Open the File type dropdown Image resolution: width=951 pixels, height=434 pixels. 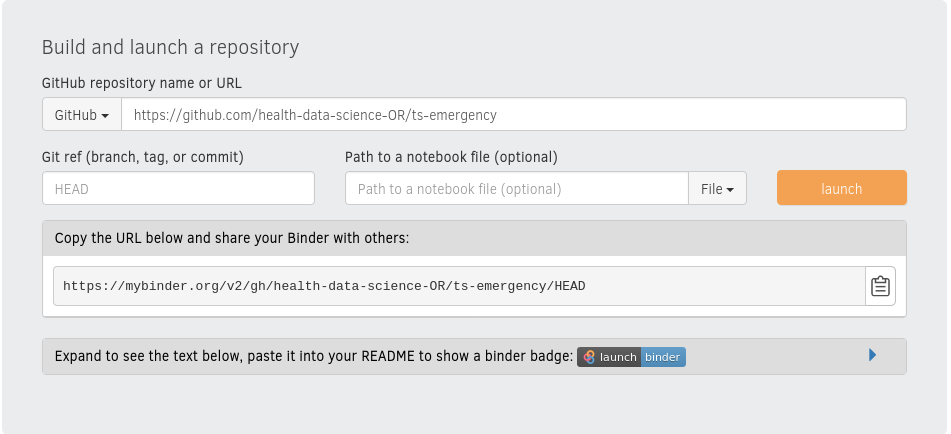point(717,189)
